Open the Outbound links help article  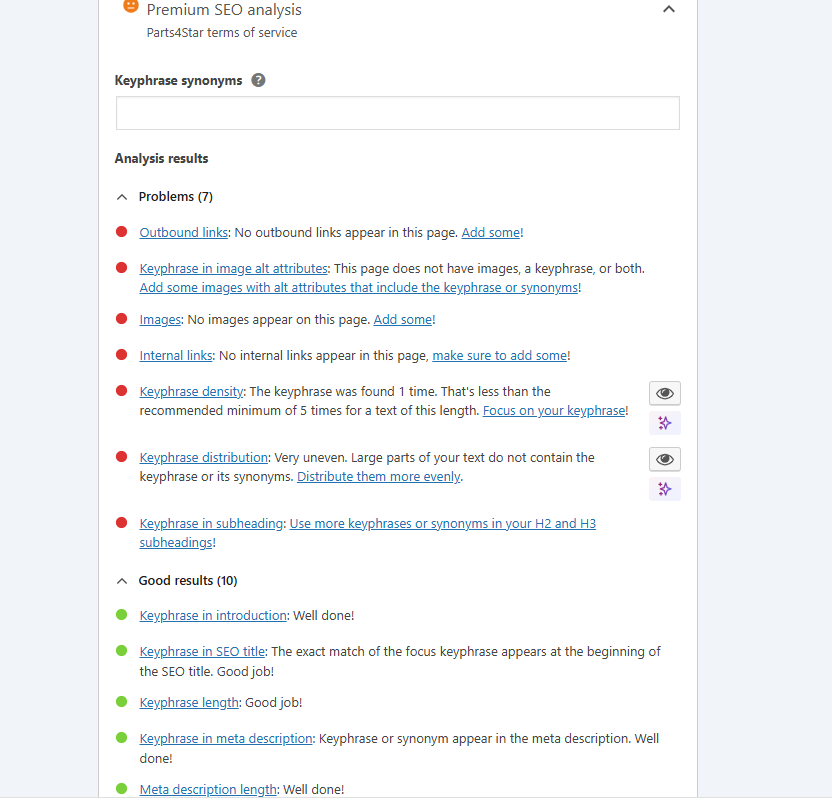coord(183,232)
